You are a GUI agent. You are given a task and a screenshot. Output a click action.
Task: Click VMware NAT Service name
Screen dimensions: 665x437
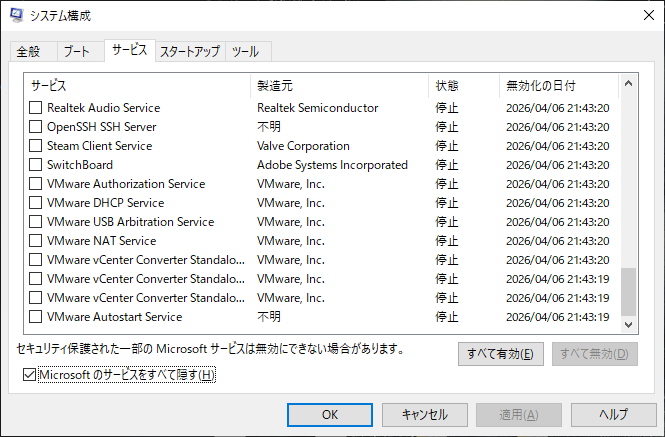click(102, 241)
